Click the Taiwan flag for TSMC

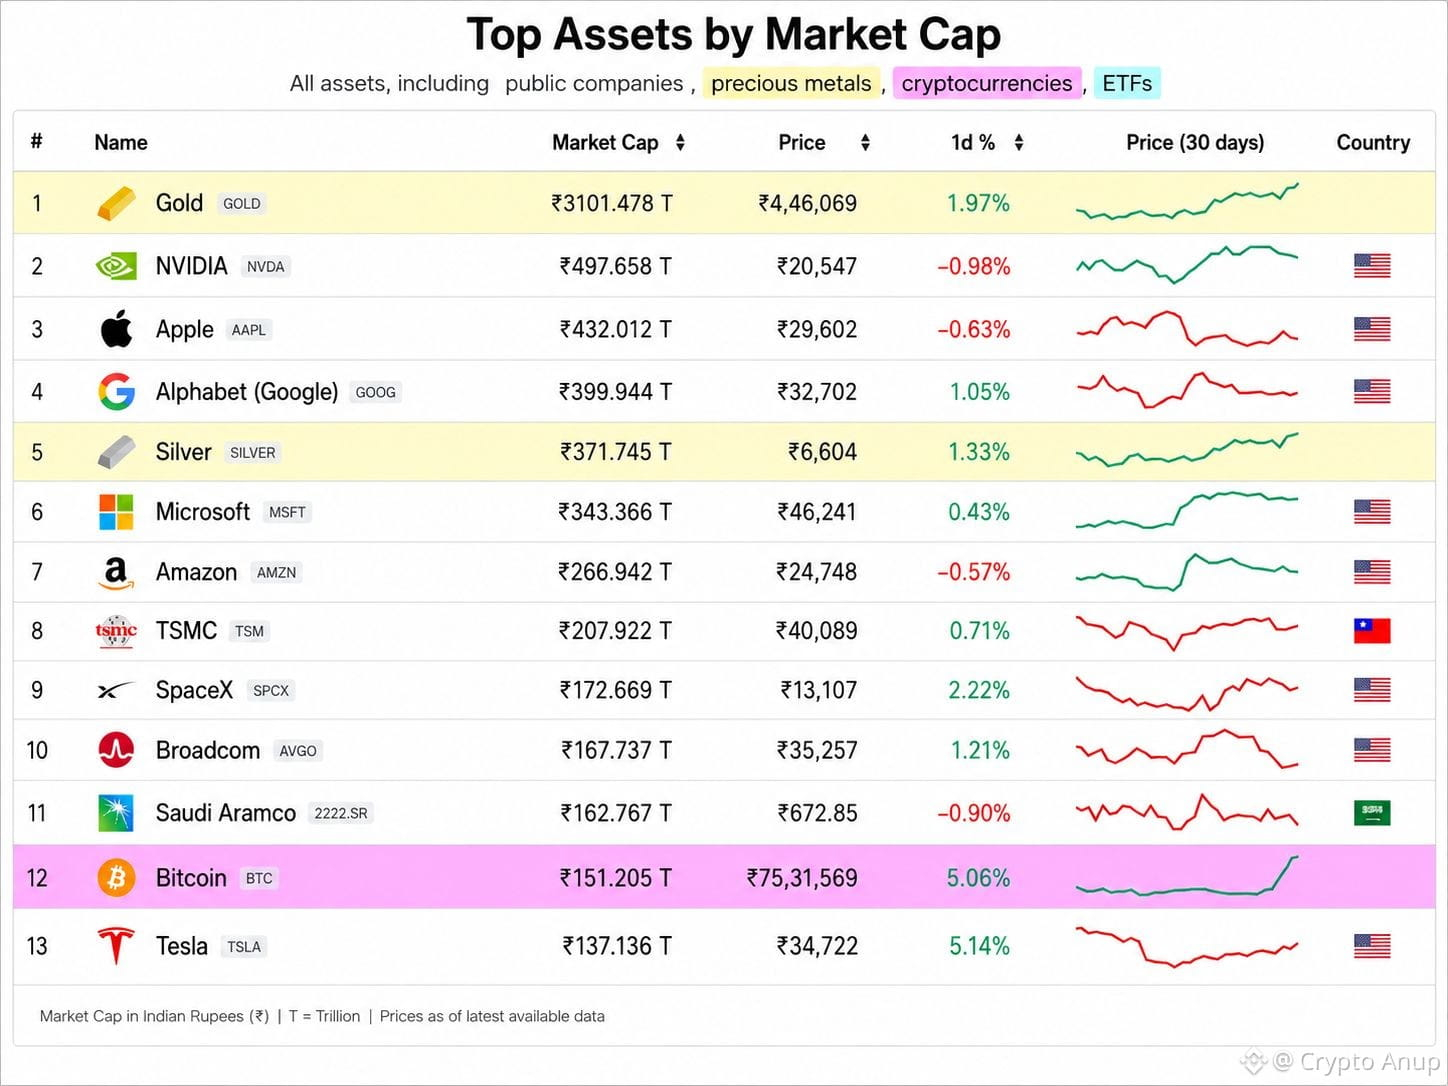1372,631
